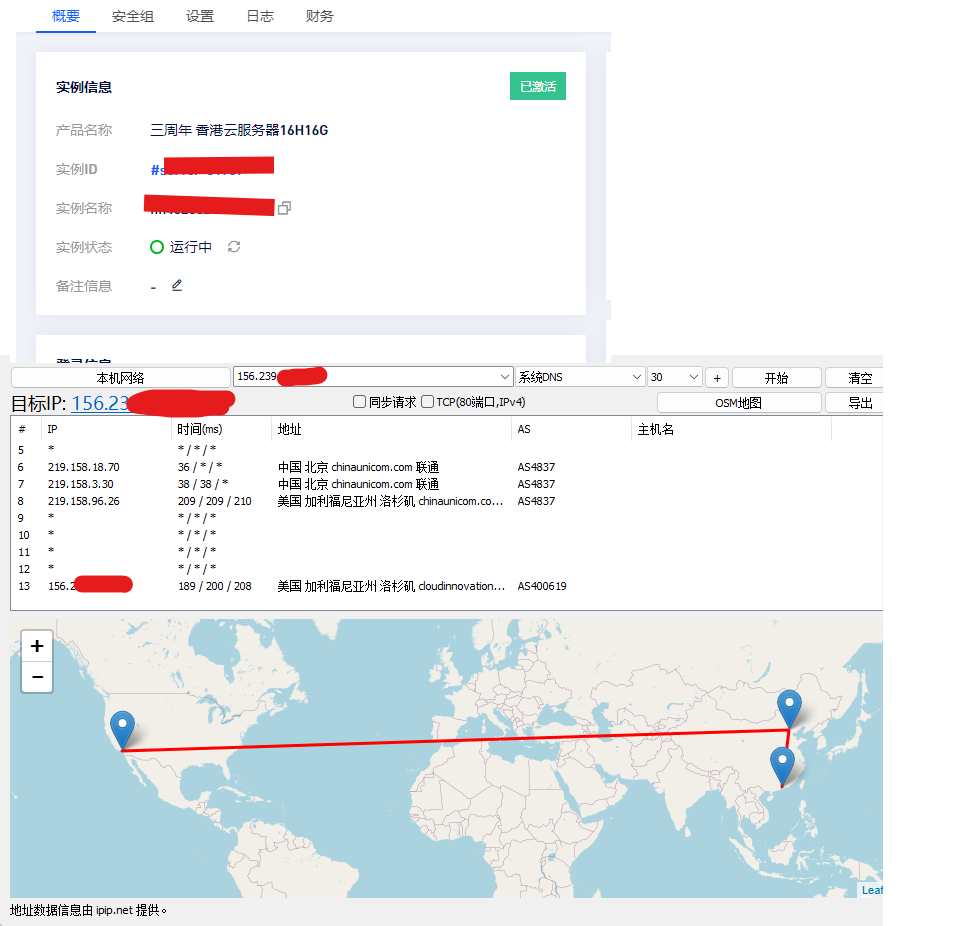Zoom out the map with minus button
The height and width of the screenshot is (926, 955).
(37, 677)
